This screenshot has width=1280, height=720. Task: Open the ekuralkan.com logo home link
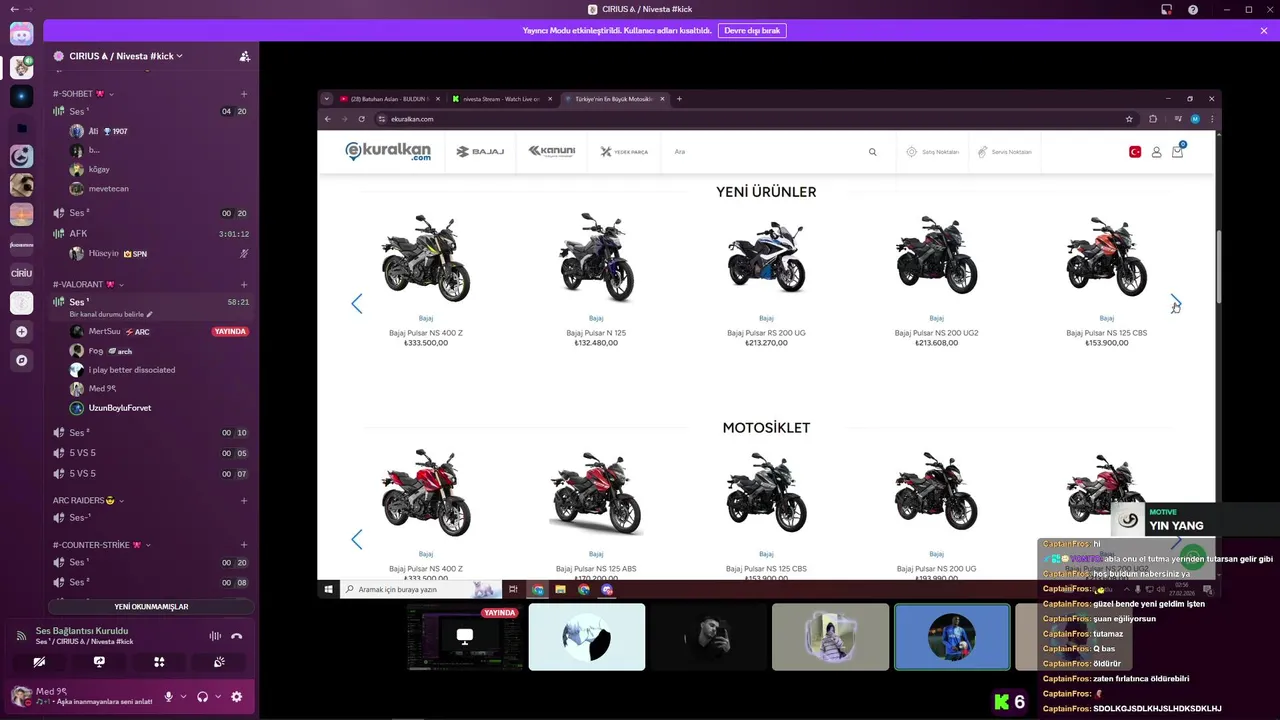click(x=388, y=151)
